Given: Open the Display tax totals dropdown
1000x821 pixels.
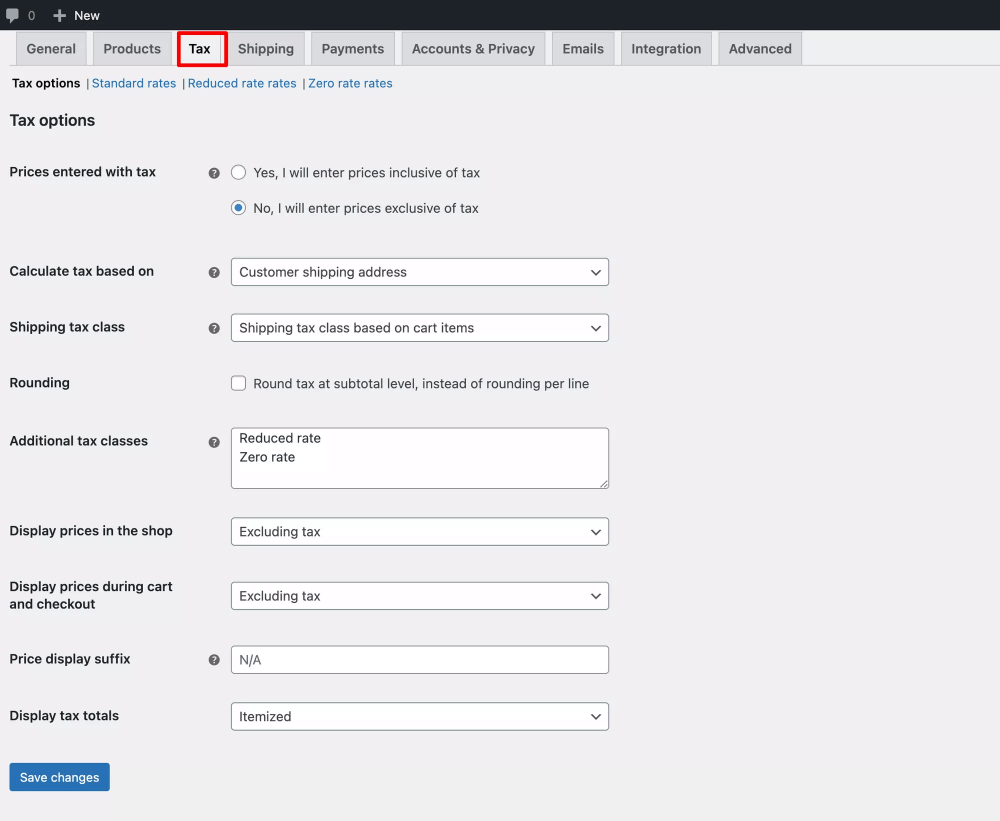Looking at the screenshot, I should 420,716.
